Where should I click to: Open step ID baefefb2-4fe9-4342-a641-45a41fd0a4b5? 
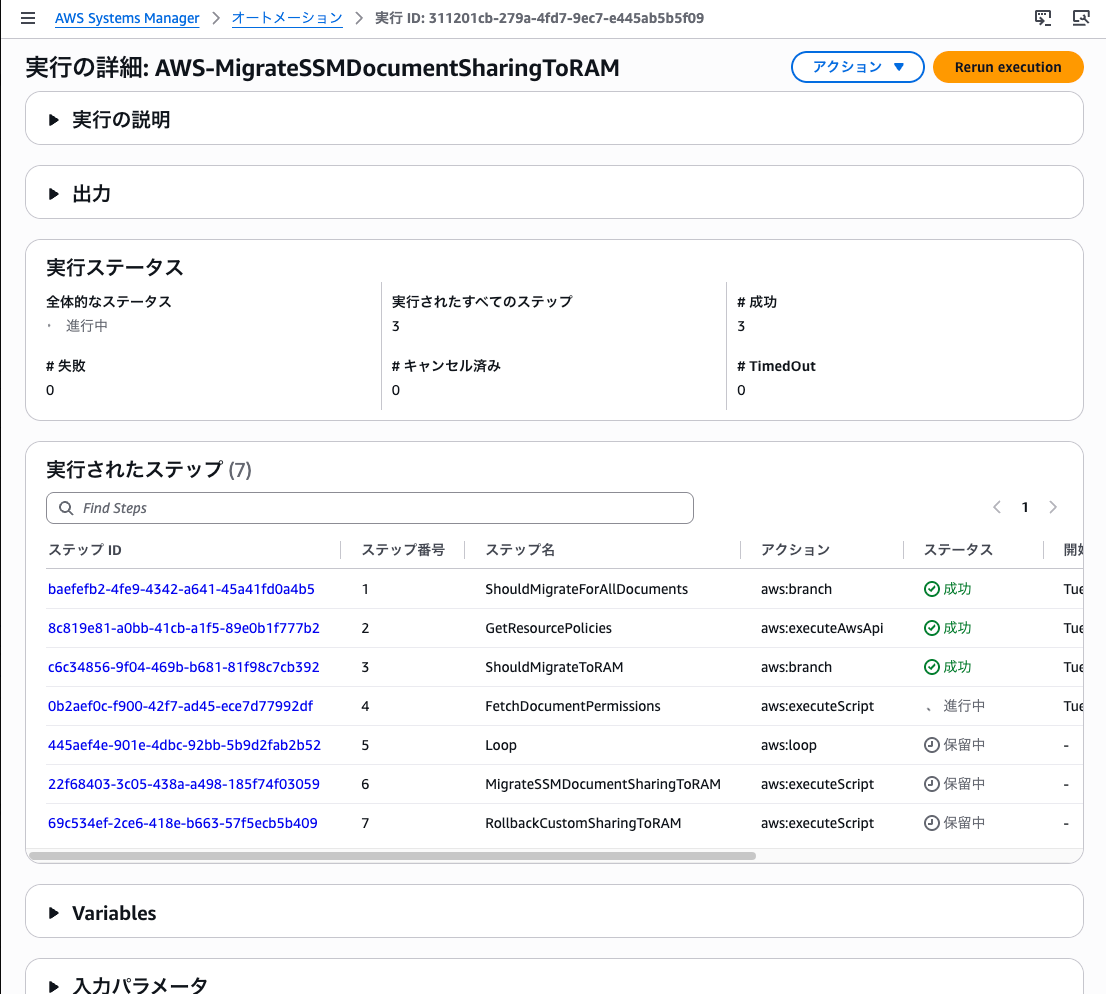[181, 589]
